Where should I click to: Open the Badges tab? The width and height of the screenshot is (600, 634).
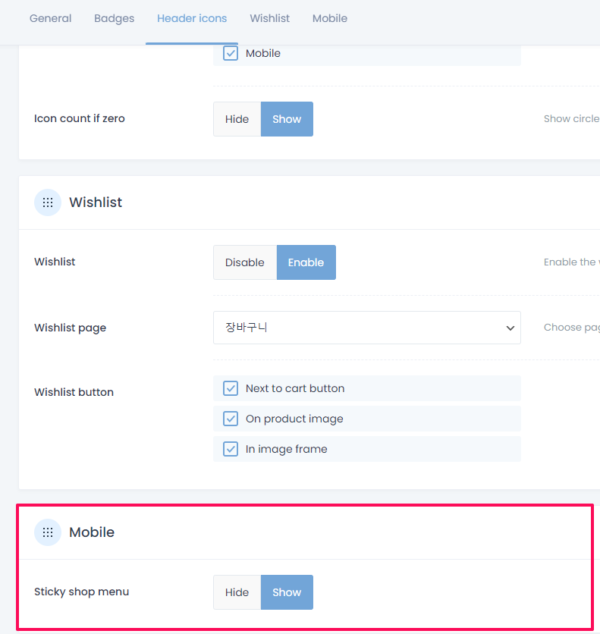tap(114, 18)
